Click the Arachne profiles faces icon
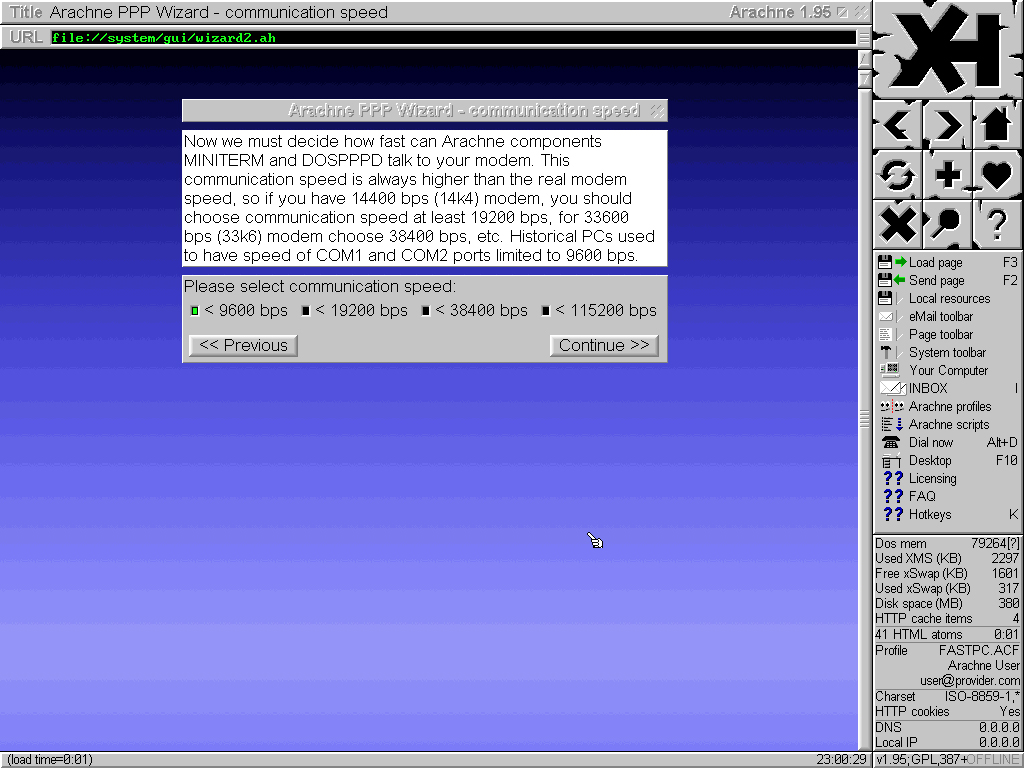Screen dimensions: 1024x768 click(x=892, y=406)
